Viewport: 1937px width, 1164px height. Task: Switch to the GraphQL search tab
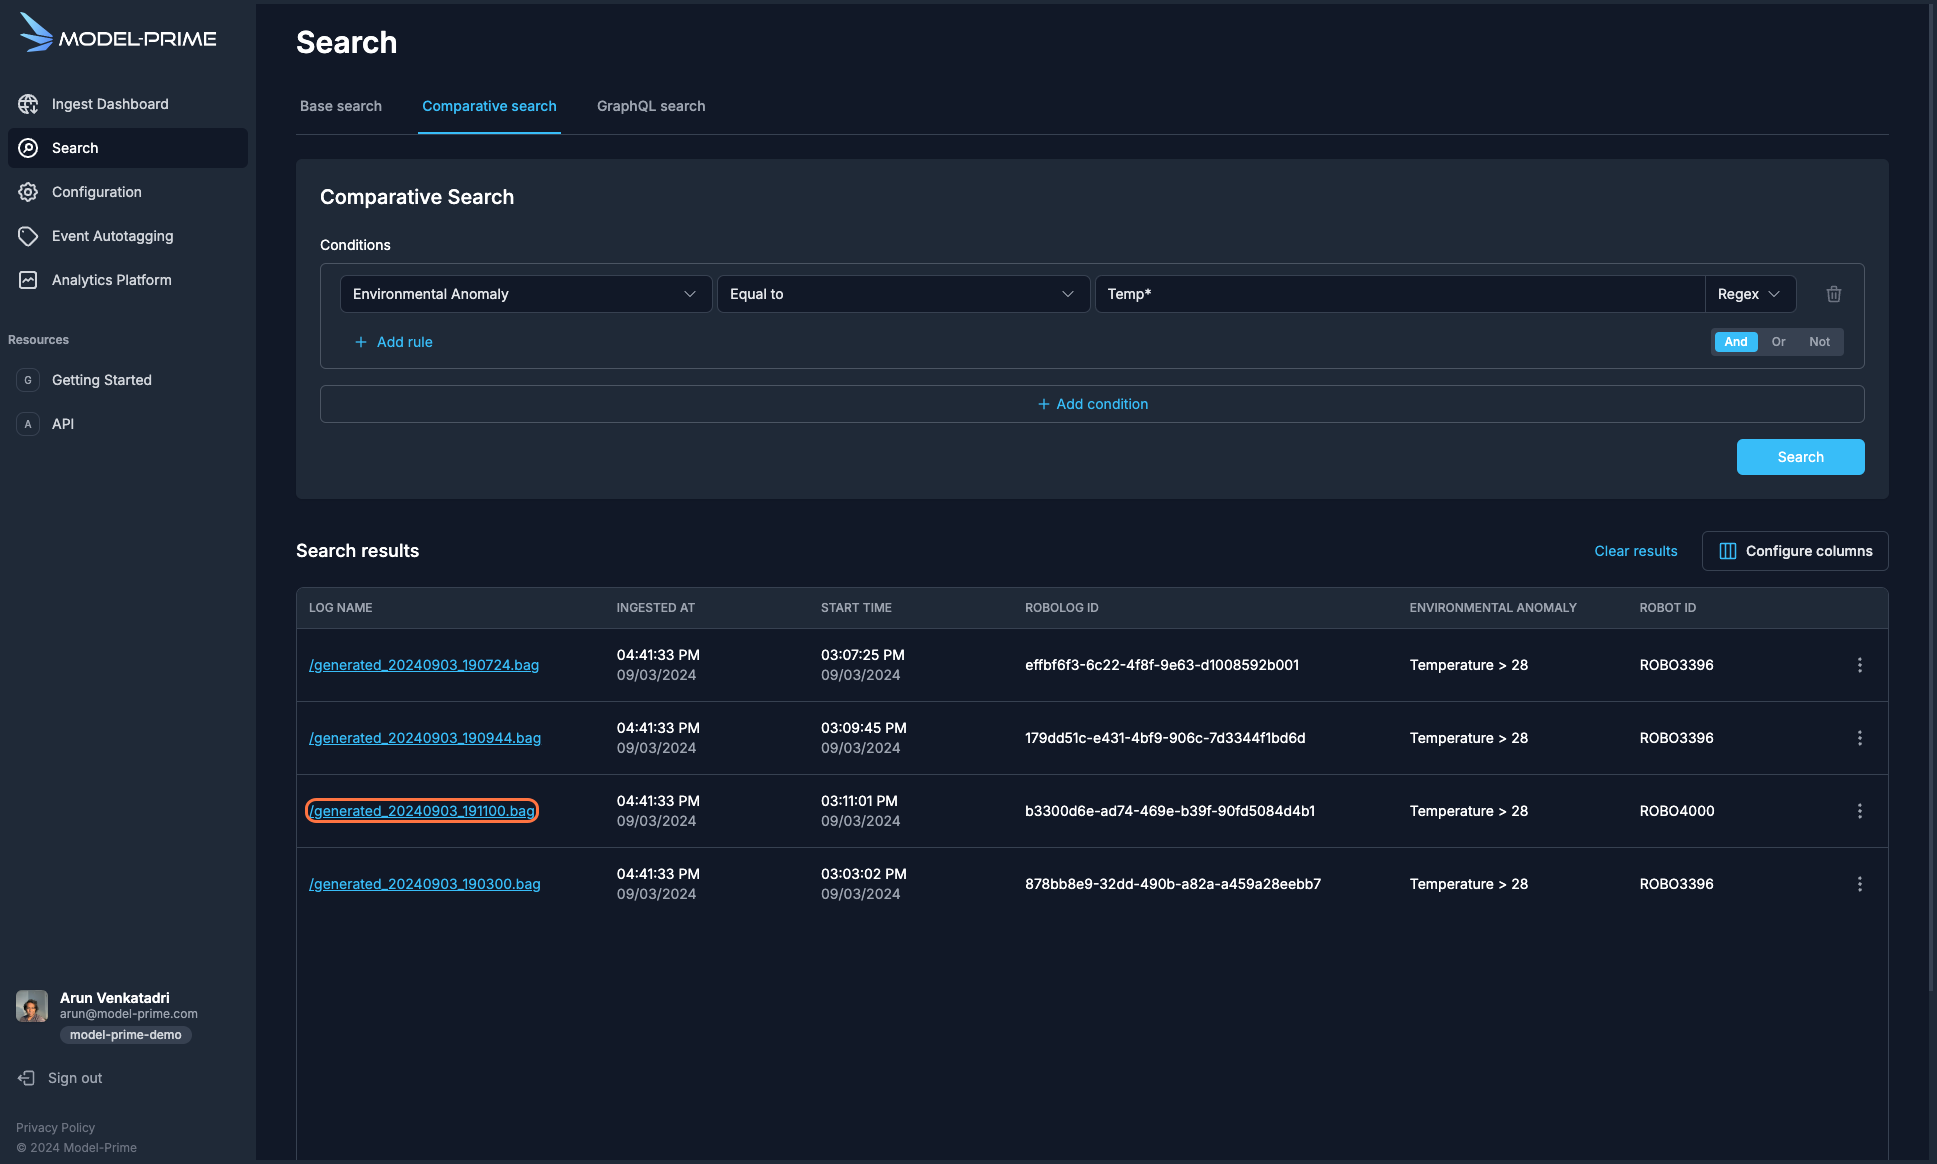(651, 106)
